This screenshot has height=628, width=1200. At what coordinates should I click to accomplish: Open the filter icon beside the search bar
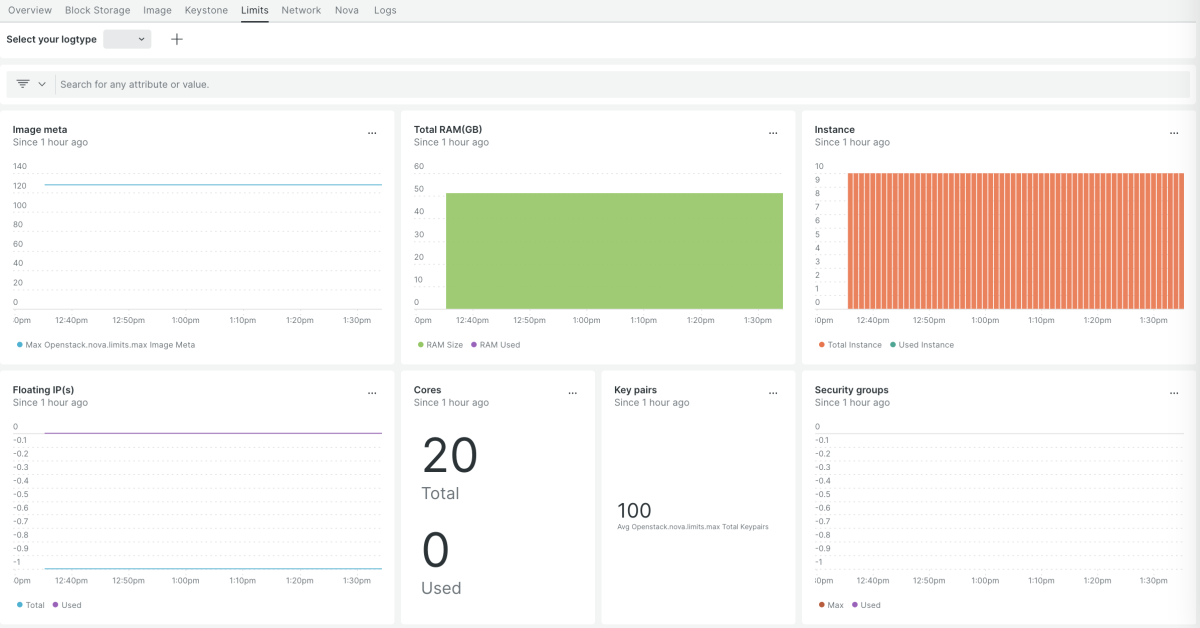[x=21, y=84]
